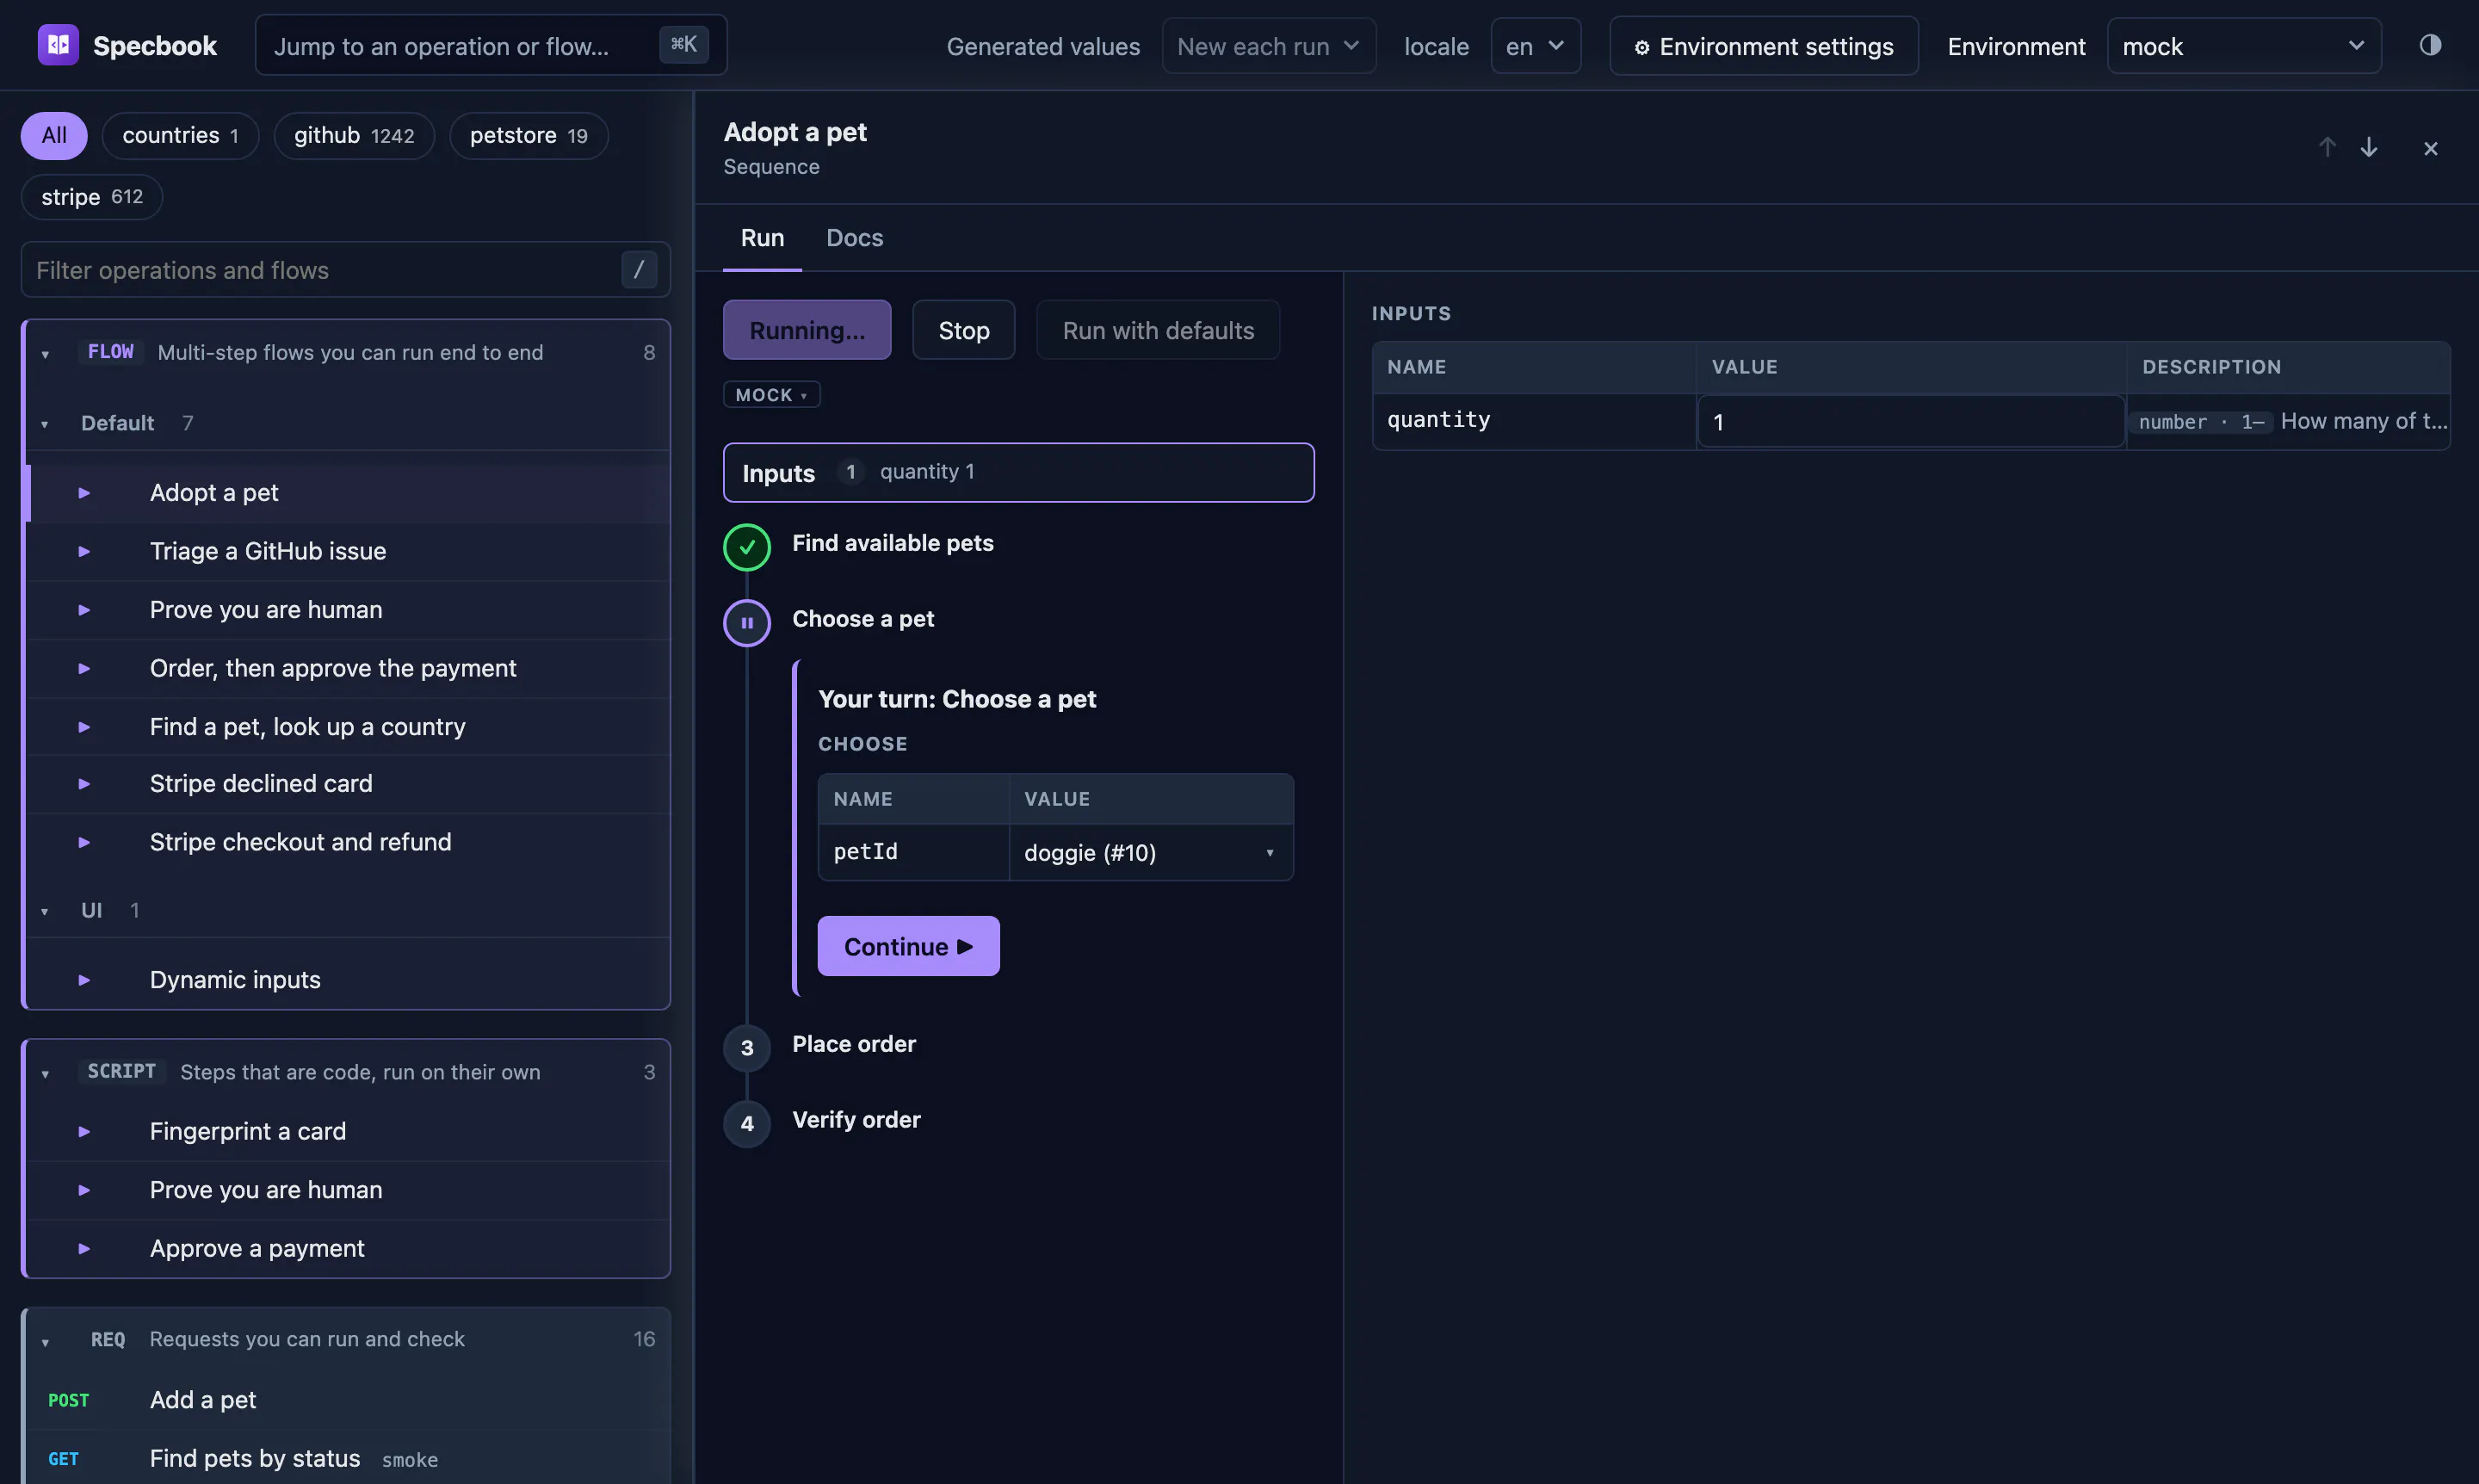Click the play icon for Fingerprint a card

point(84,1131)
